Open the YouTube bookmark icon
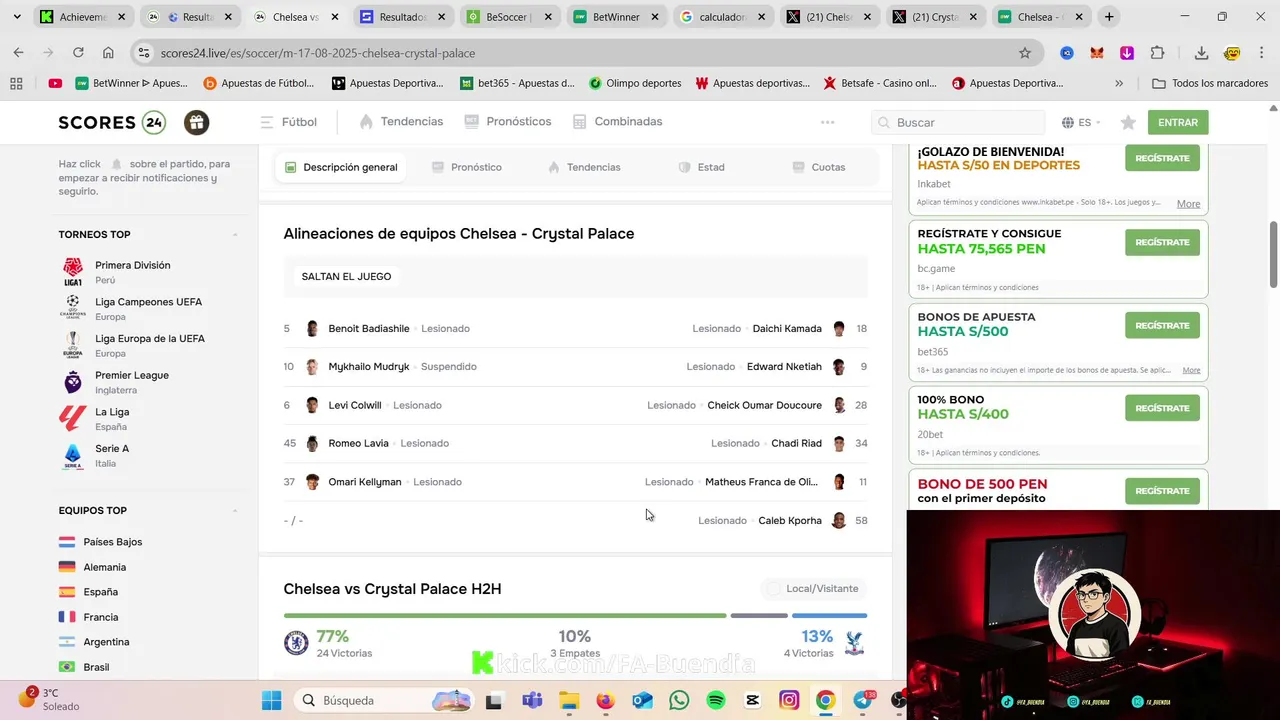1280x720 pixels. click(55, 83)
